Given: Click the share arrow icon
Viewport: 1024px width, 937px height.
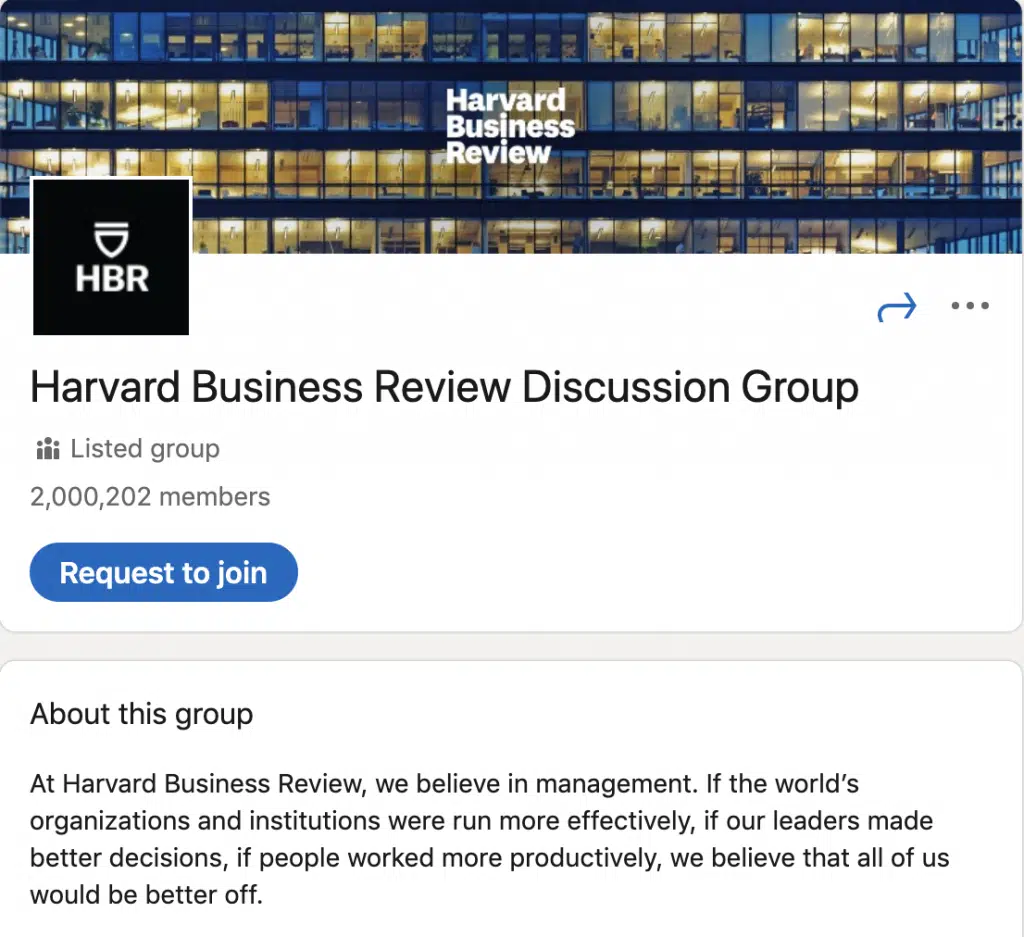Looking at the screenshot, I should coord(897,307).
